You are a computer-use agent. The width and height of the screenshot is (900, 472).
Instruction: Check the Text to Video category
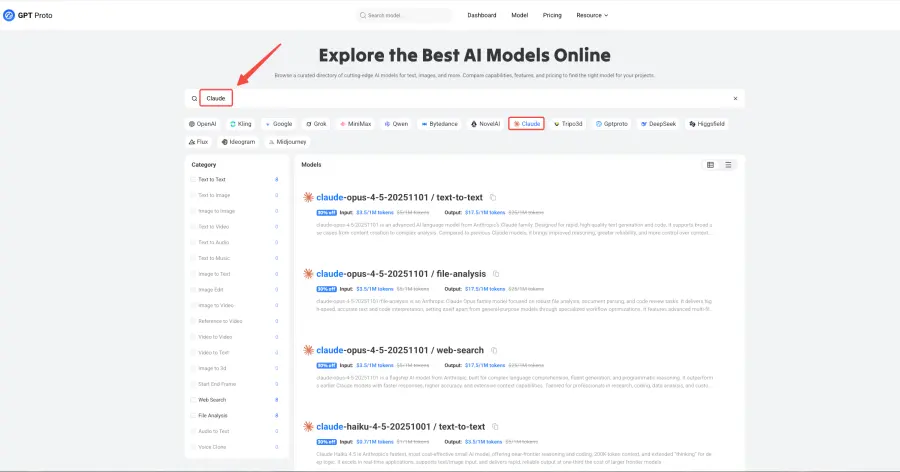tap(193, 227)
